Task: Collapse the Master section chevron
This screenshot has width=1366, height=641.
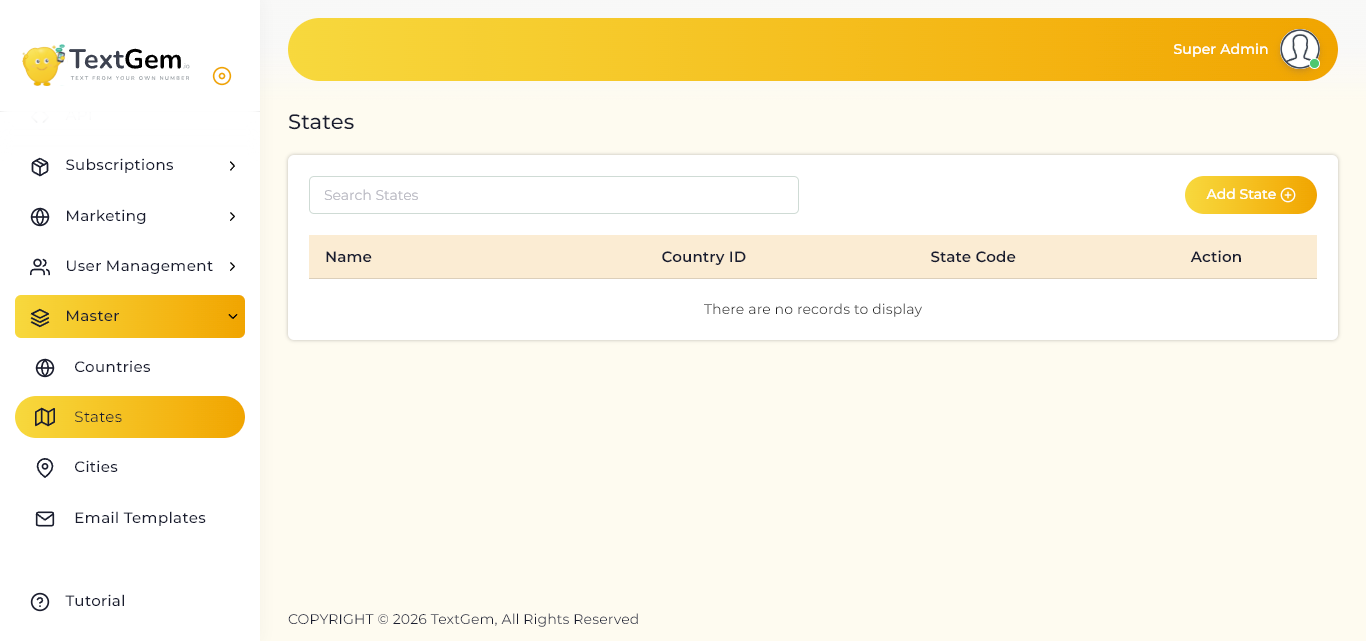Action: pyautogui.click(x=232, y=317)
